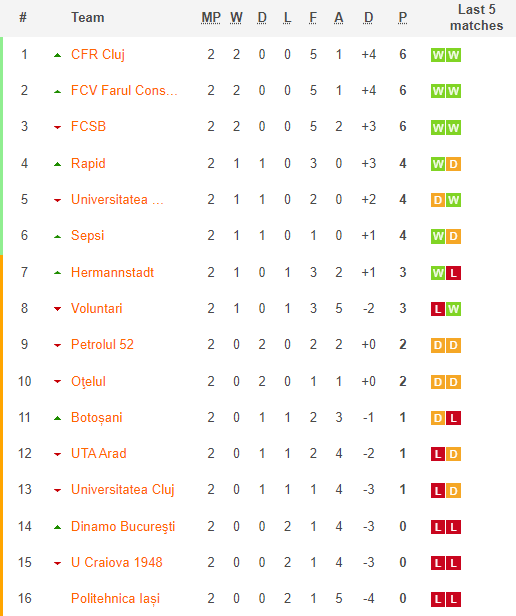Screen dimensions: 516x616
Task: Click the red down arrow next to Voluntari
Action: point(57,309)
